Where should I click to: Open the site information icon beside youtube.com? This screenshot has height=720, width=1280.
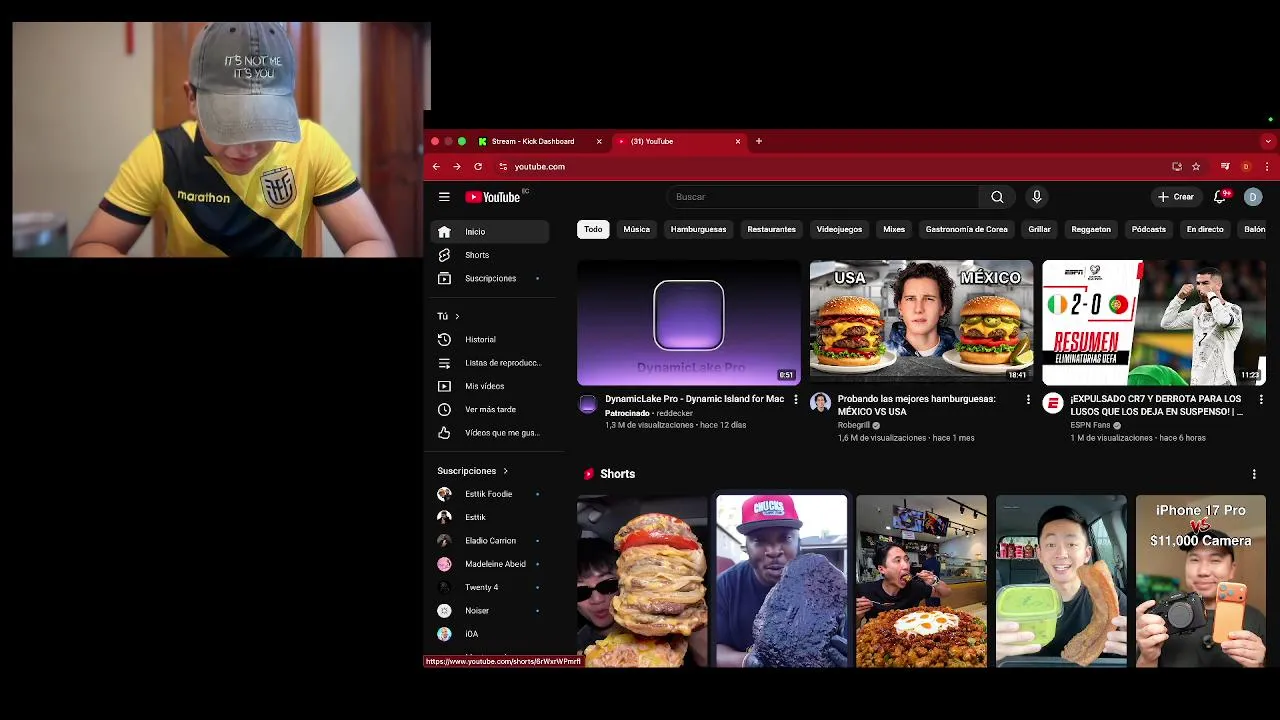(x=503, y=167)
